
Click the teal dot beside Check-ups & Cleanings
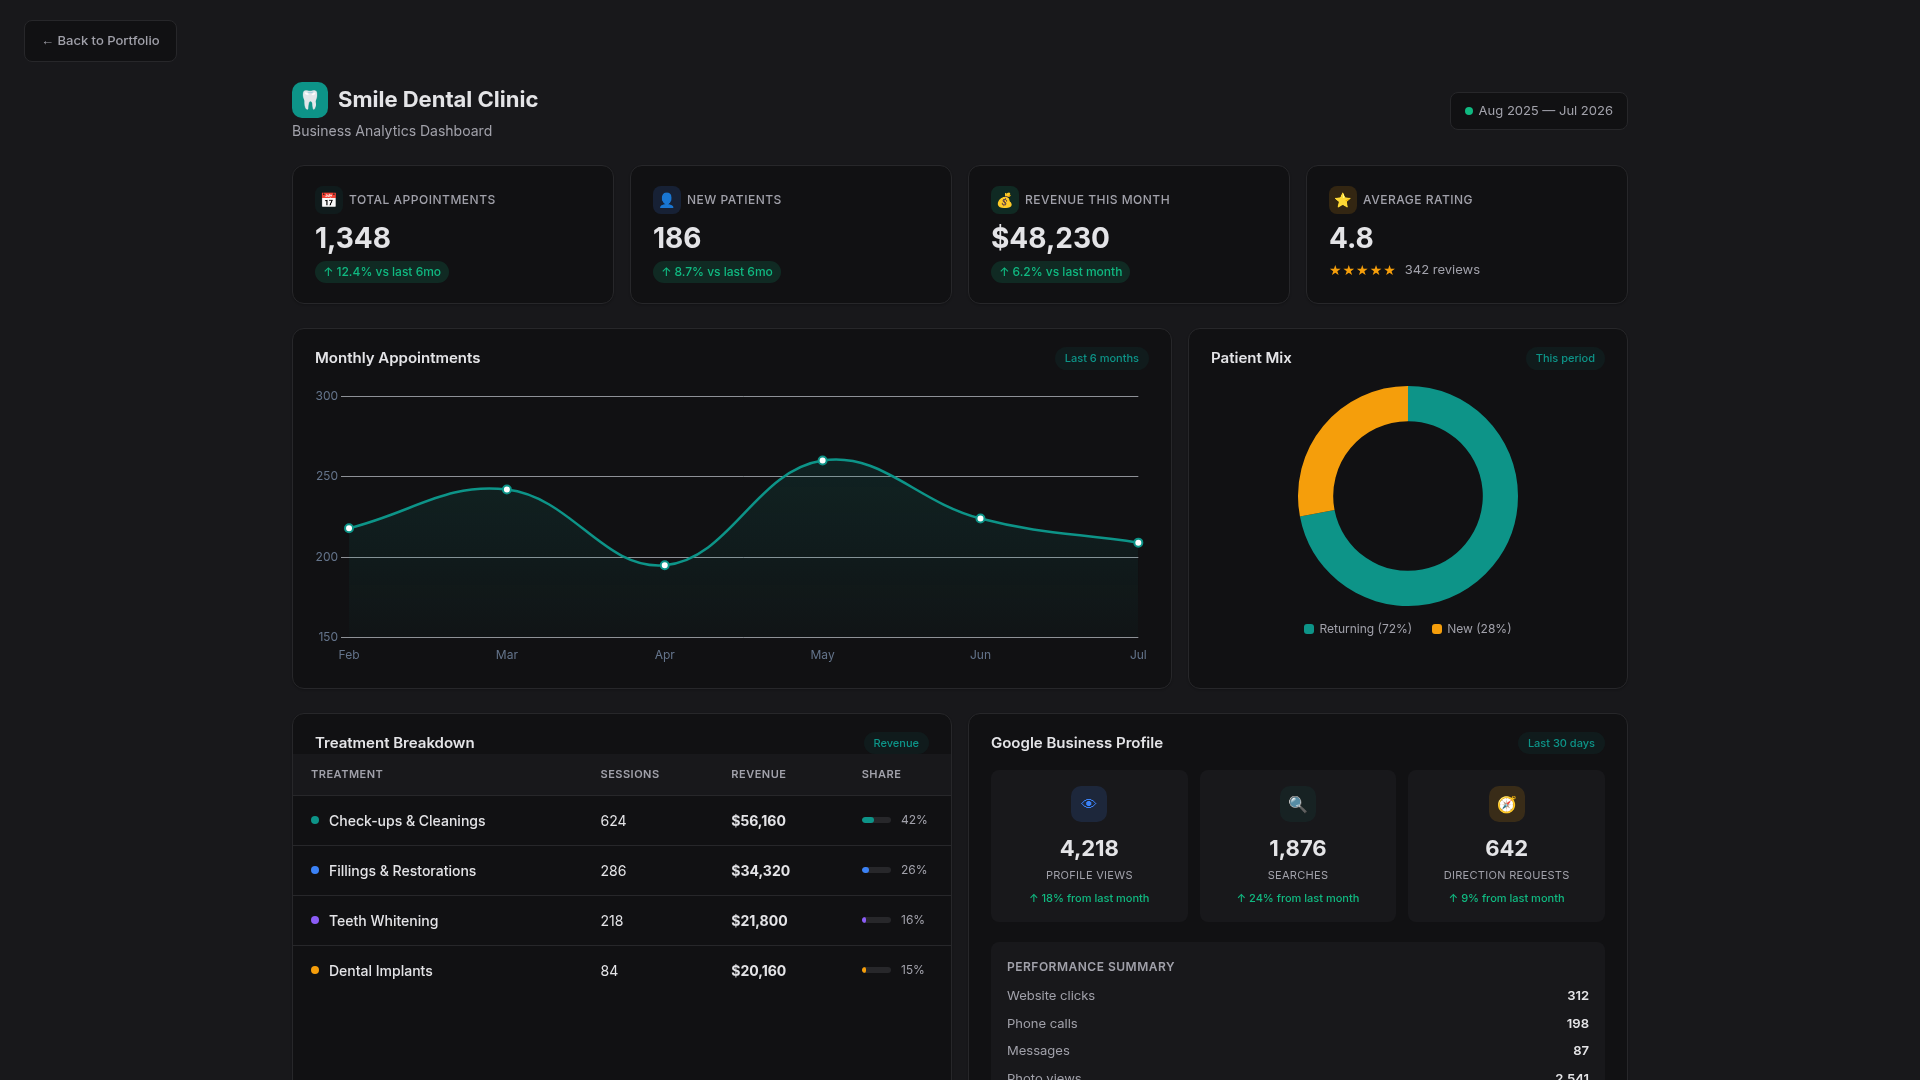315,820
